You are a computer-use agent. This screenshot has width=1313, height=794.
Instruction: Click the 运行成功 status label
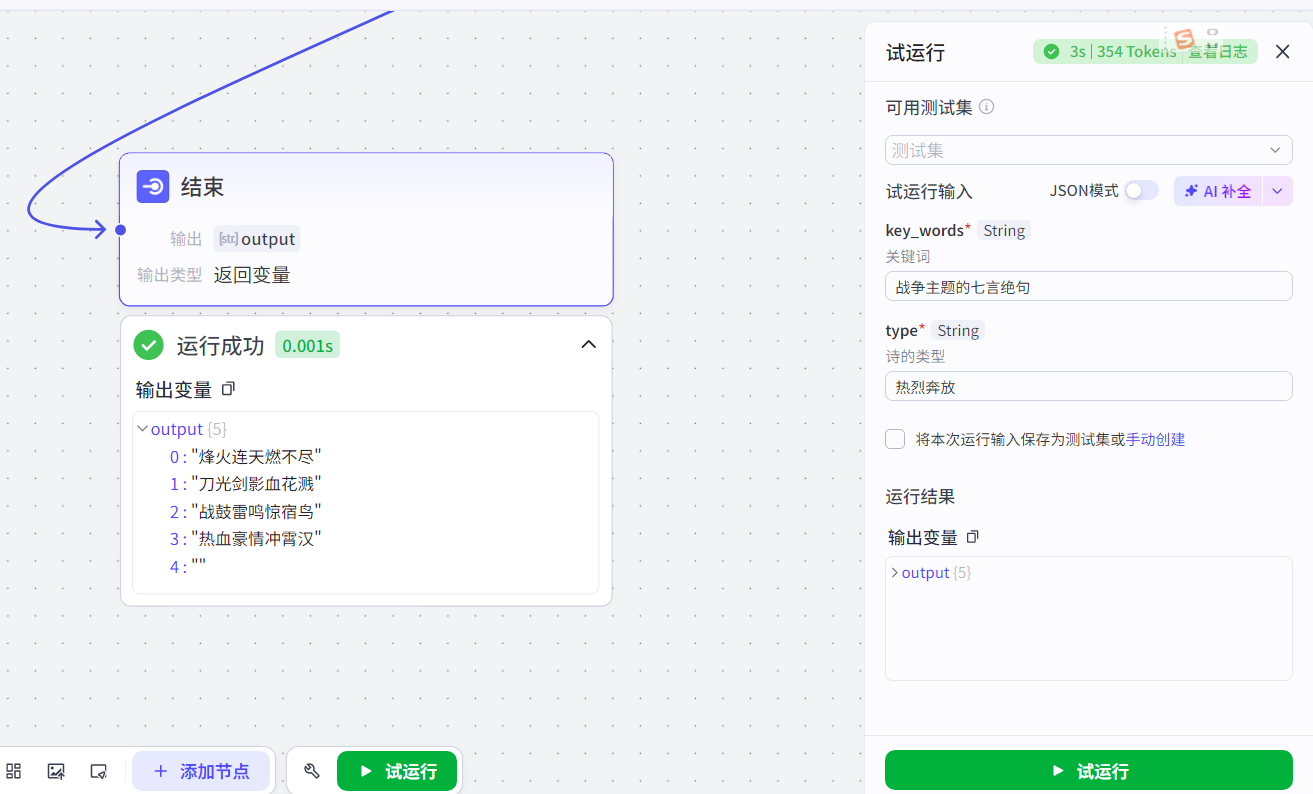tap(220, 346)
